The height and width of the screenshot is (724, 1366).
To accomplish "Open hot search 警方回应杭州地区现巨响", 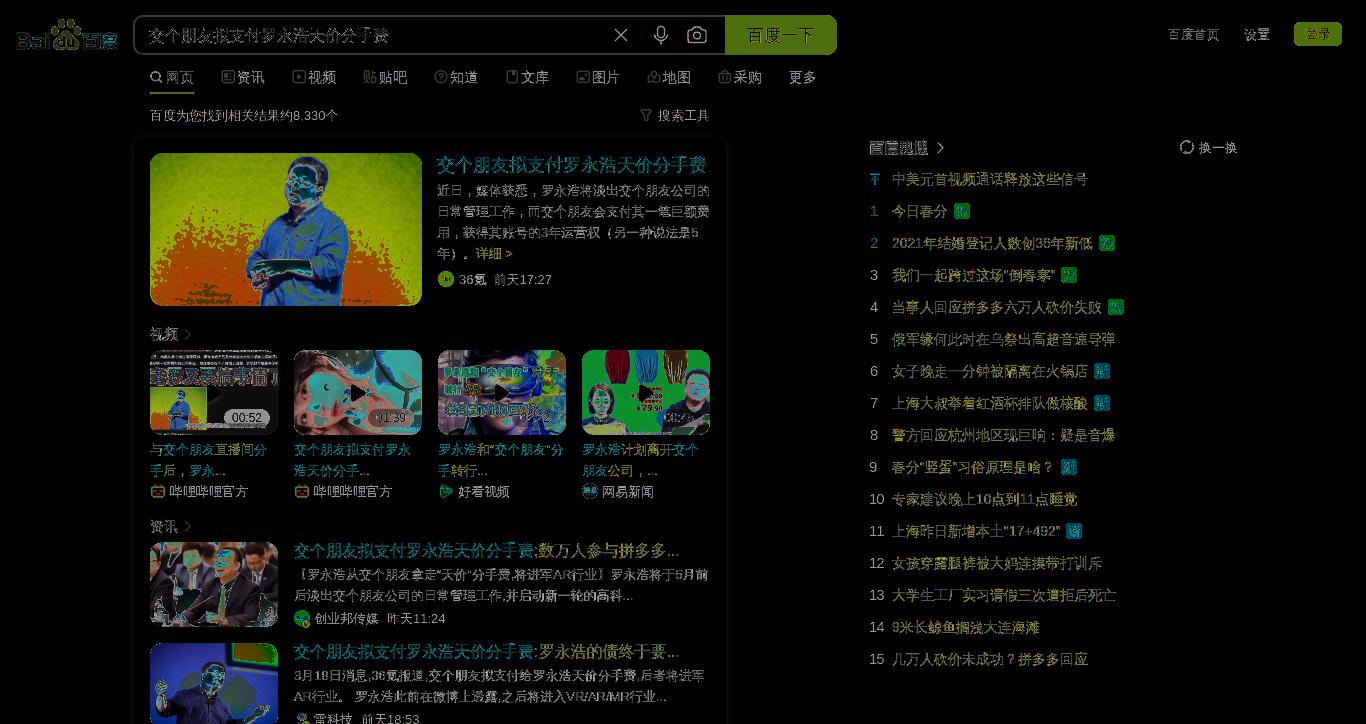I will click(1003, 435).
